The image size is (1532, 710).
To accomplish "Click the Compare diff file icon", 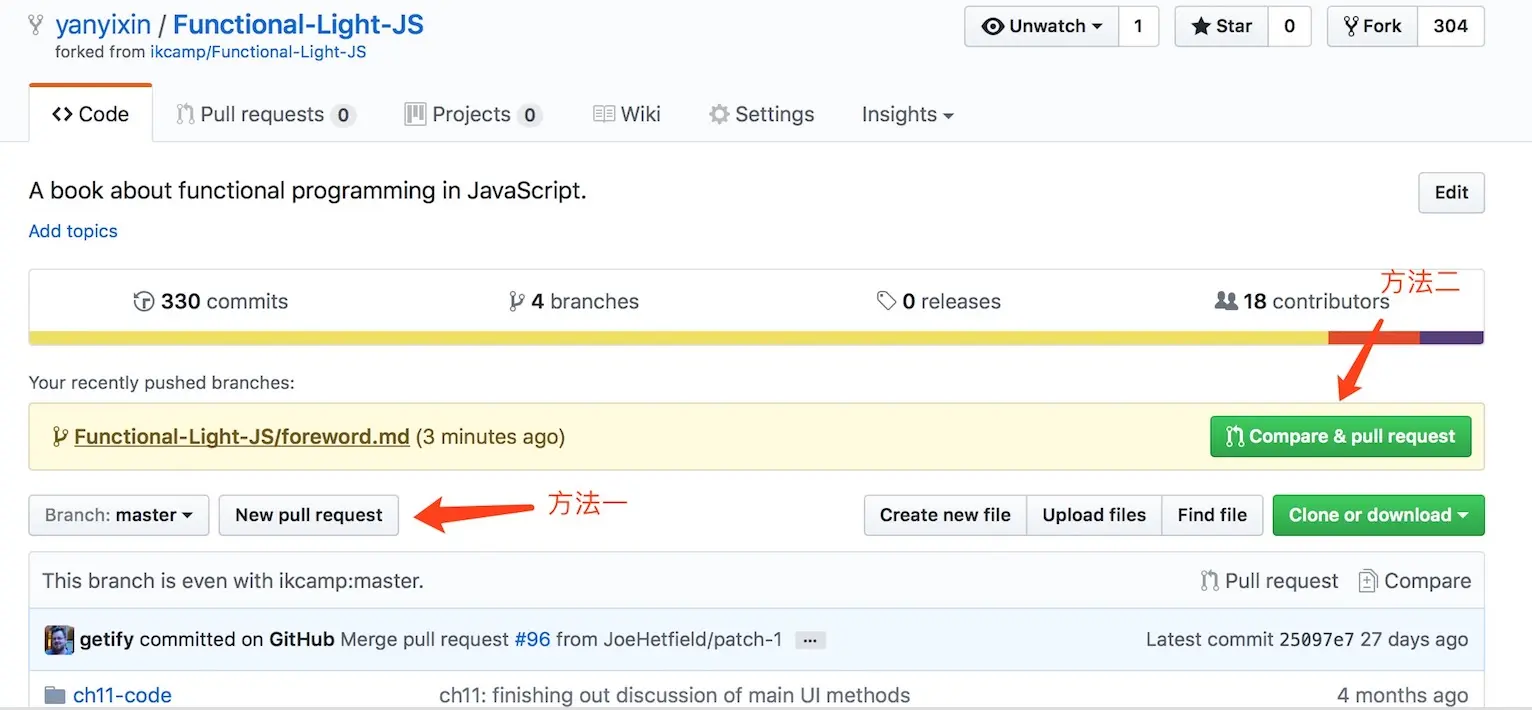I will [1368, 581].
